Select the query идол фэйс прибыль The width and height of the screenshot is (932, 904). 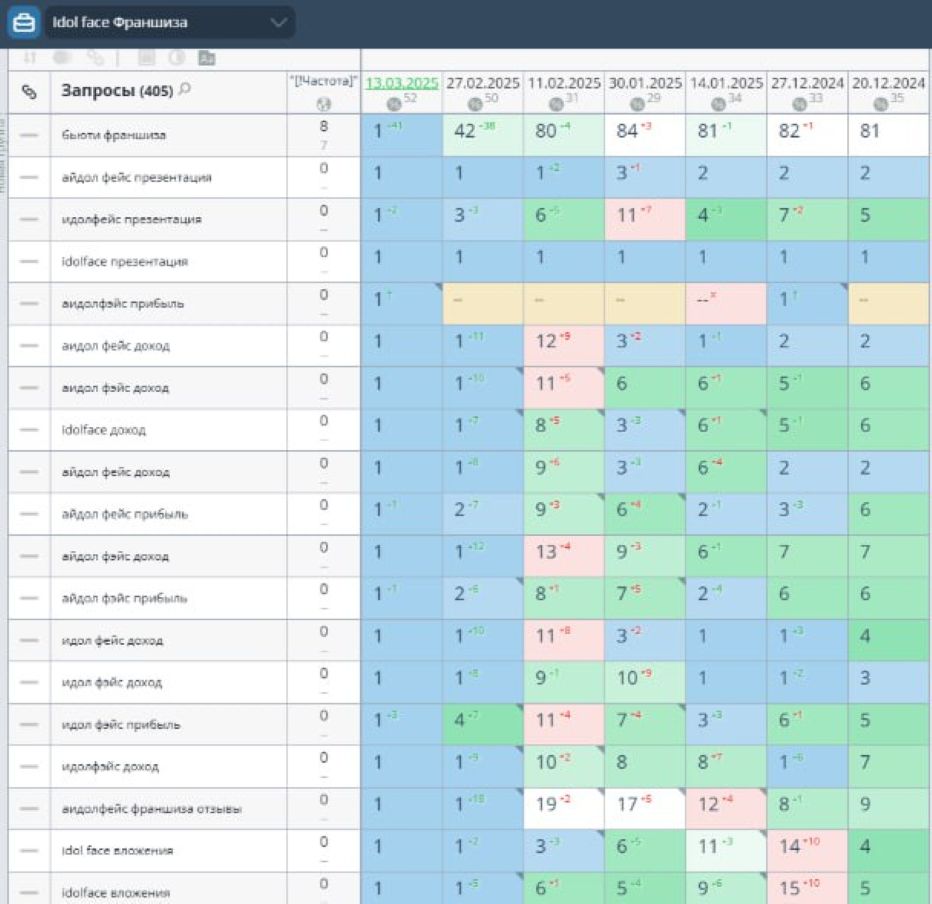121,725
